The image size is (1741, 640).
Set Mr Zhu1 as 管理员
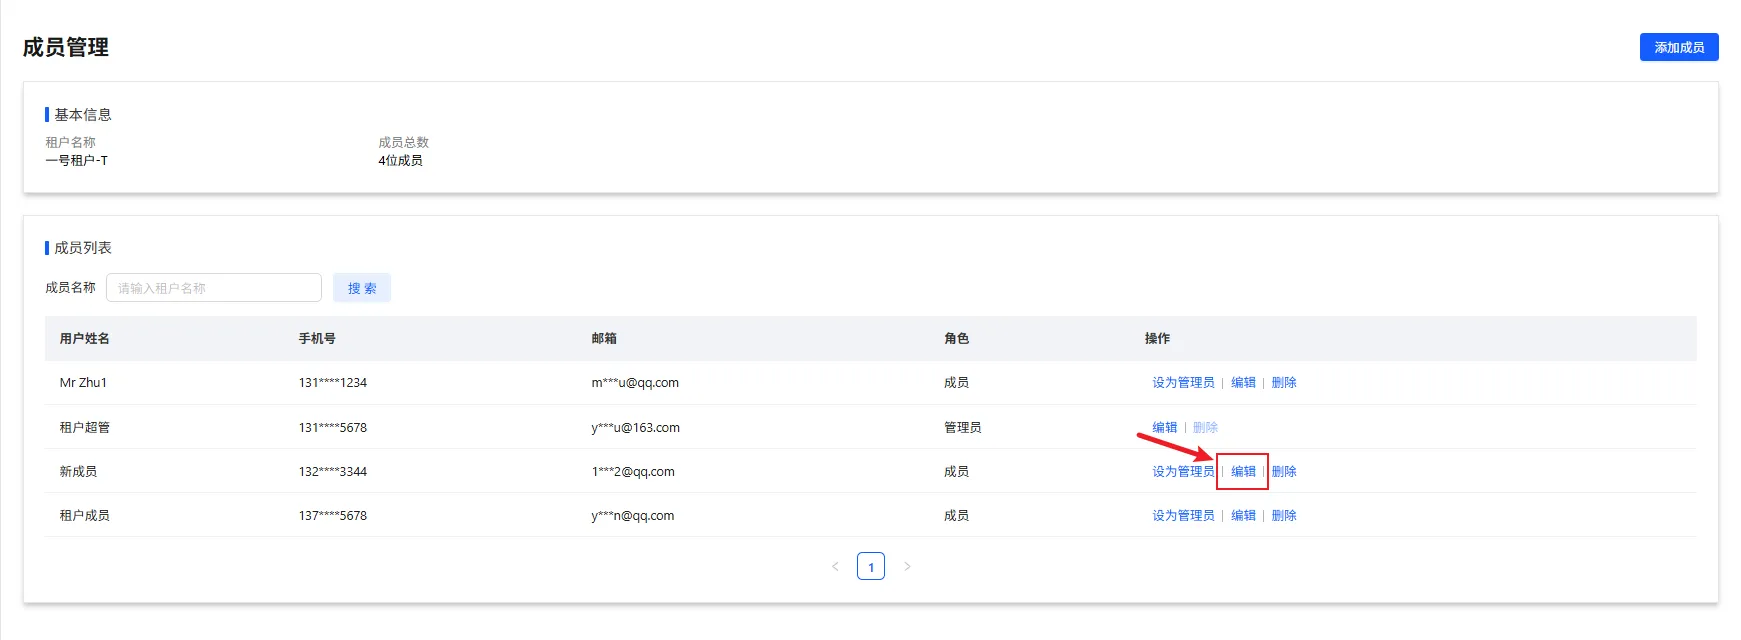pos(1183,383)
